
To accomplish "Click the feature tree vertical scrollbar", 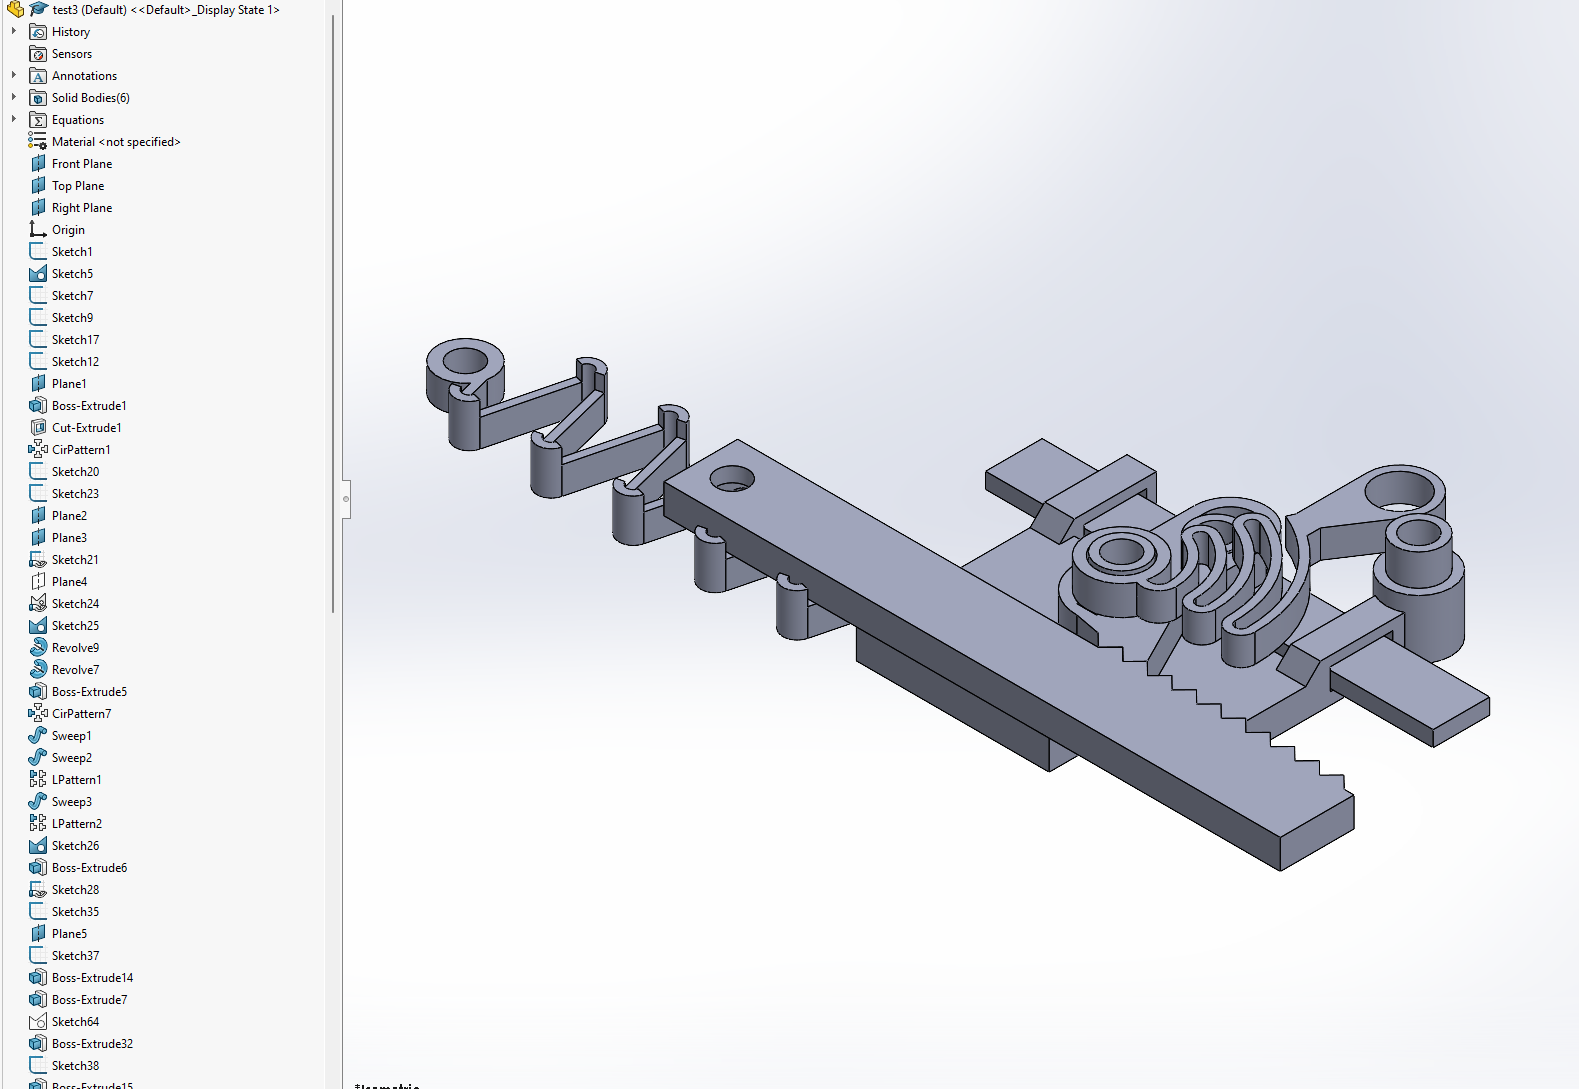I will click(333, 313).
